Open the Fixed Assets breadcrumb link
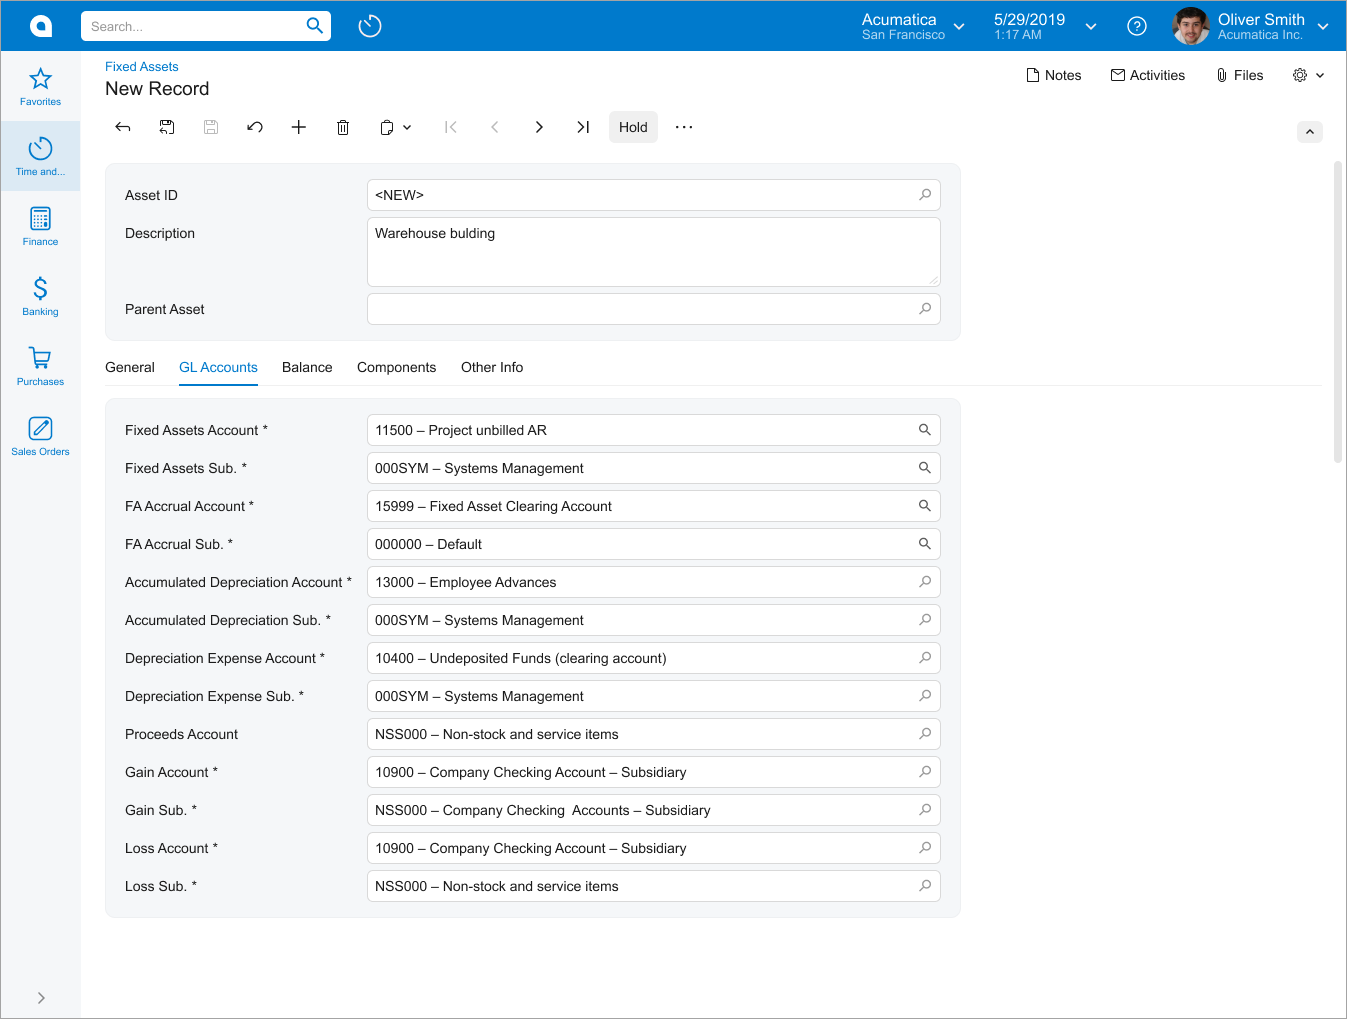 tap(142, 67)
